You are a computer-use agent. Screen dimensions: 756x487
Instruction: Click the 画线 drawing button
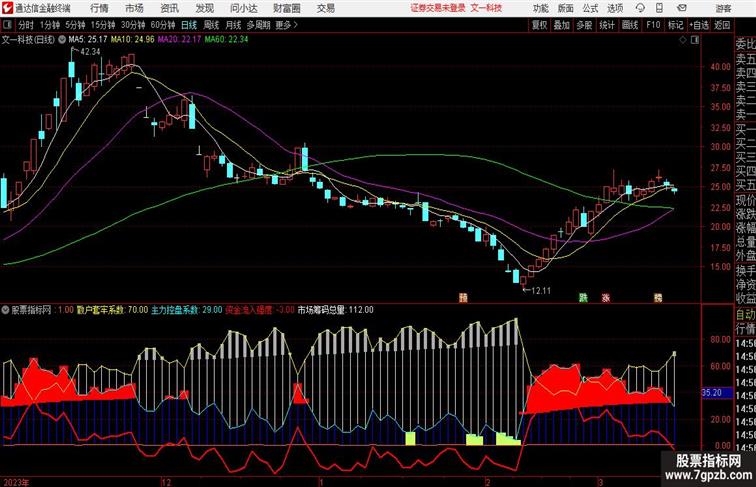(x=630, y=25)
